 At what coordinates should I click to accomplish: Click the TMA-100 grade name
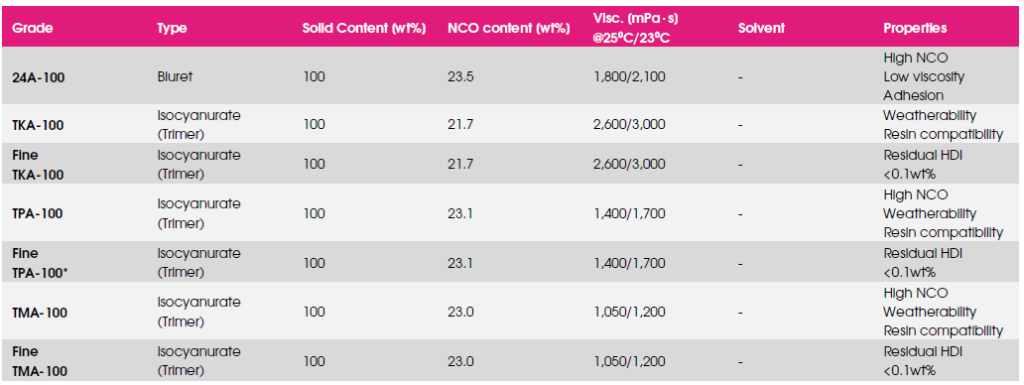[40, 313]
